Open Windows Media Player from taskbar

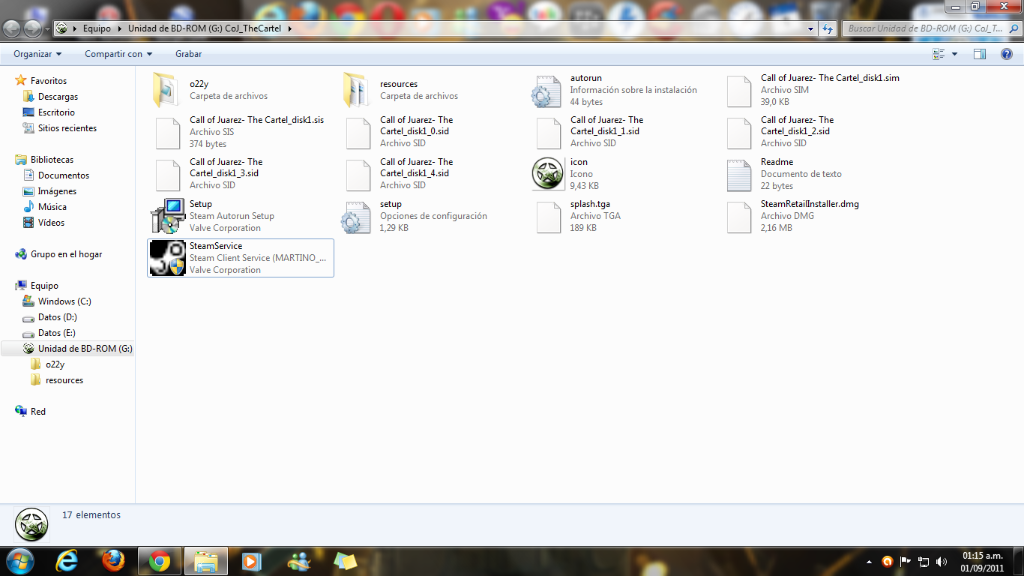point(251,562)
